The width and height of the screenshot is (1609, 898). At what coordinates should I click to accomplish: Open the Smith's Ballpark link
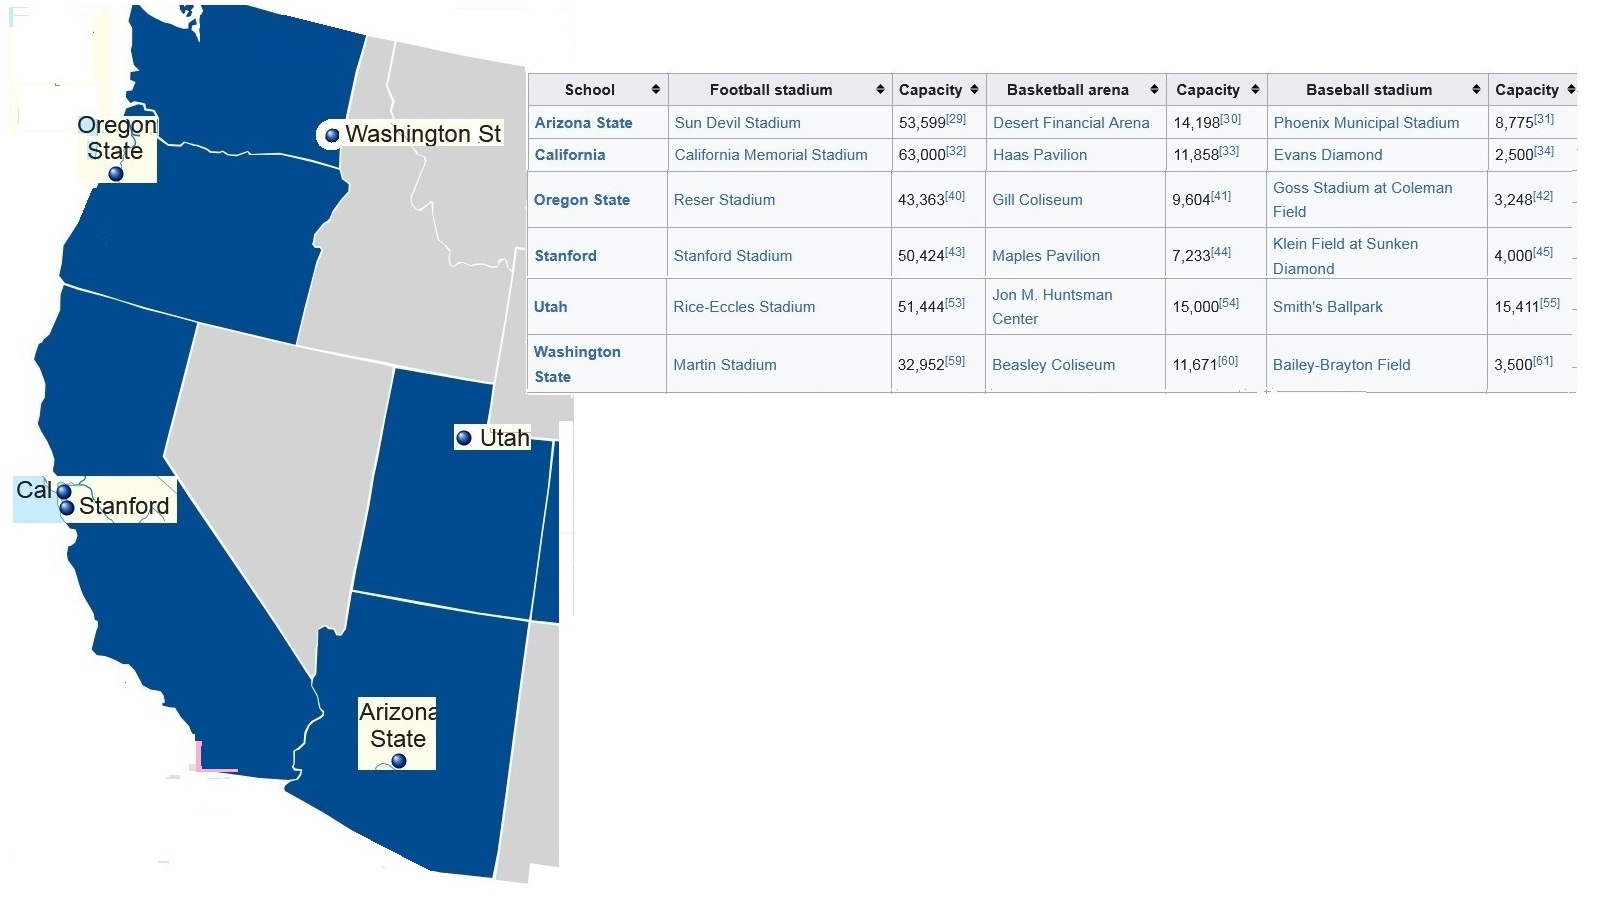1327,306
